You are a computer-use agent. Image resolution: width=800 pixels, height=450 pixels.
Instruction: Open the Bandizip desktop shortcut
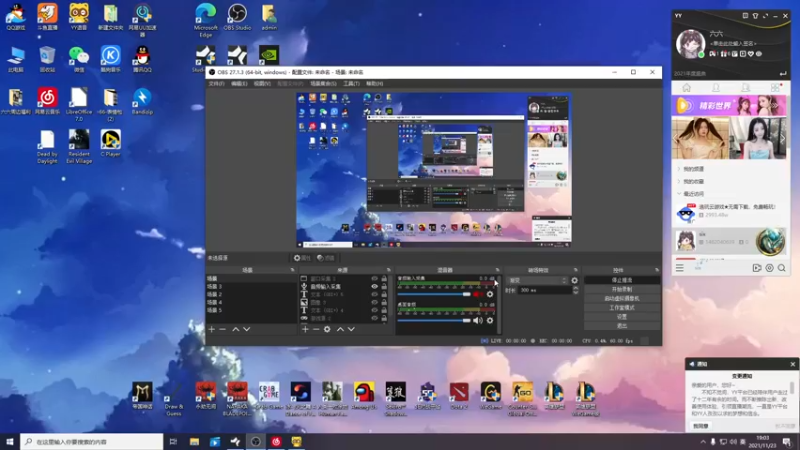pos(142,102)
